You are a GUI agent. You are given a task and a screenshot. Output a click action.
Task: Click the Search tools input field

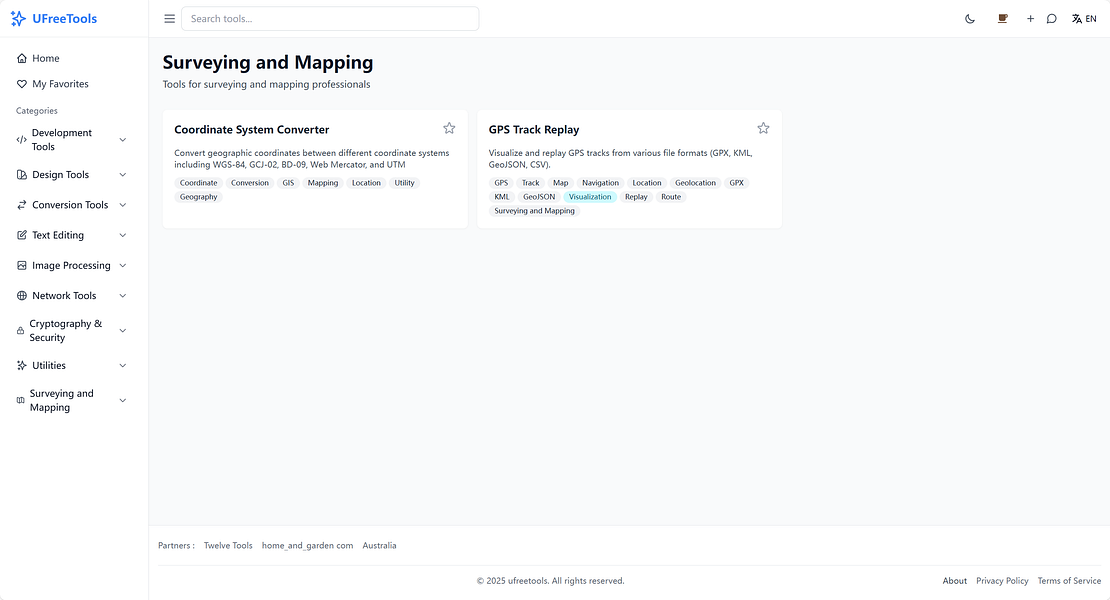[330, 18]
